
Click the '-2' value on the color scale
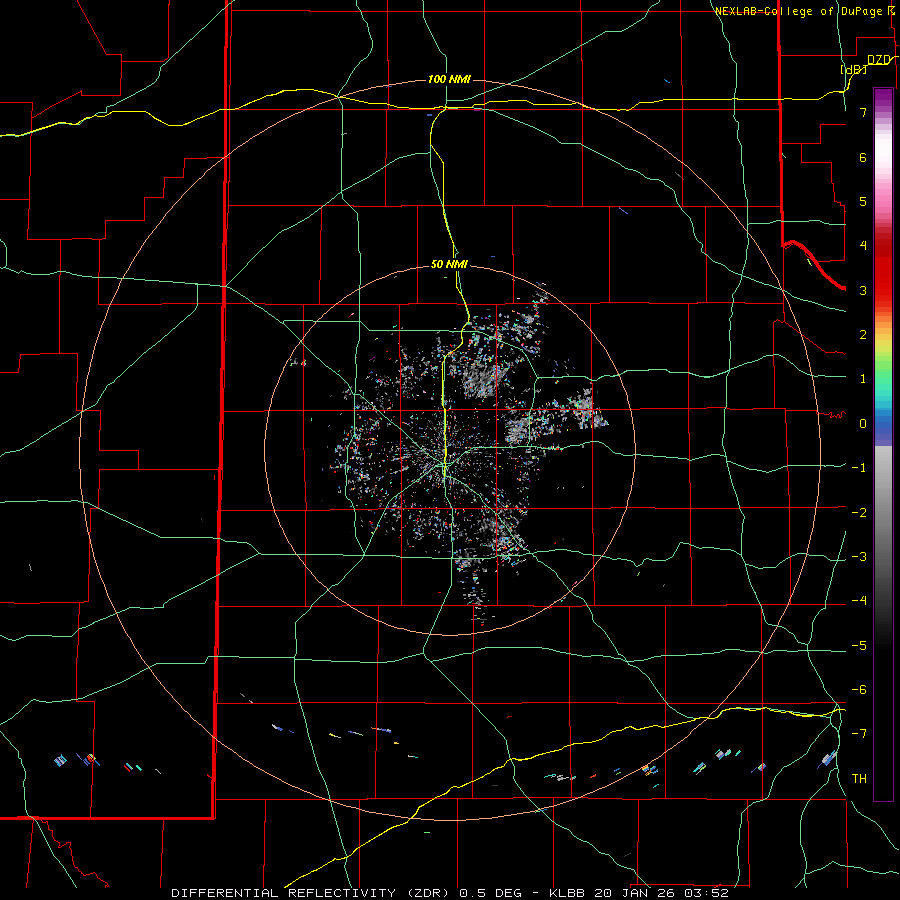click(859, 513)
